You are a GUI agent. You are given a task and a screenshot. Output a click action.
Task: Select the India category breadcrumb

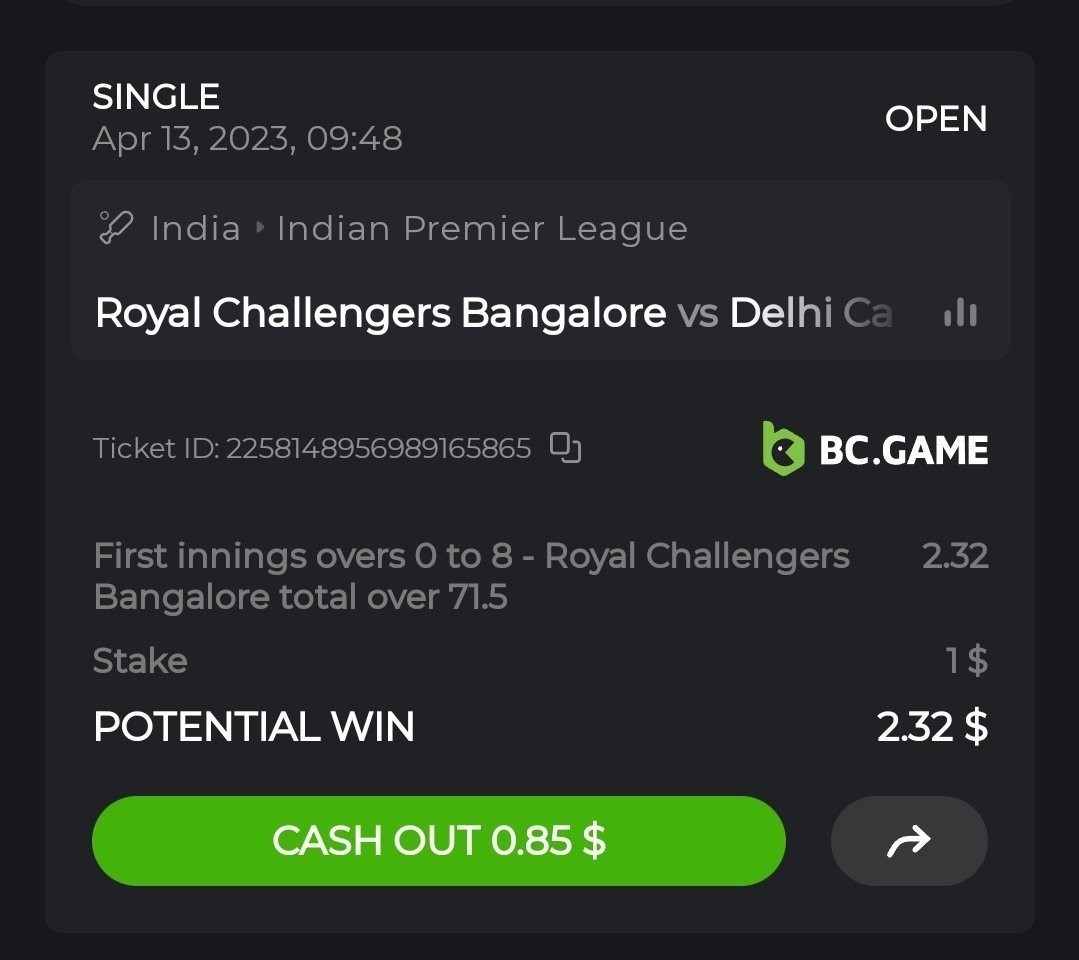(x=196, y=228)
